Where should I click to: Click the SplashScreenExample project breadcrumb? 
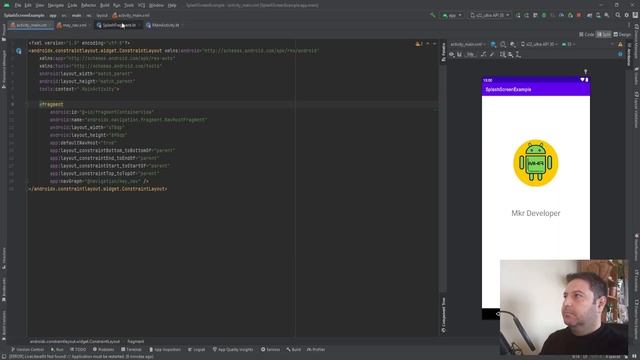[x=24, y=15]
